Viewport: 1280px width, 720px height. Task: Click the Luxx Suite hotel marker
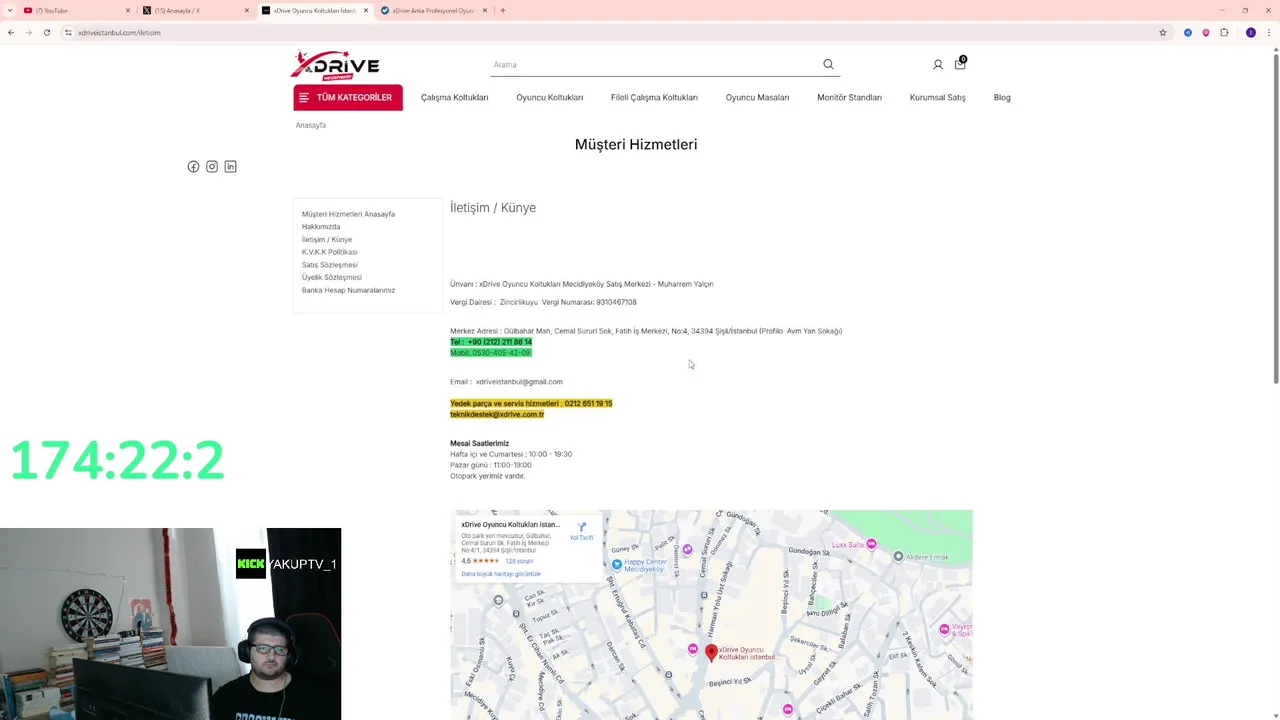(x=871, y=545)
